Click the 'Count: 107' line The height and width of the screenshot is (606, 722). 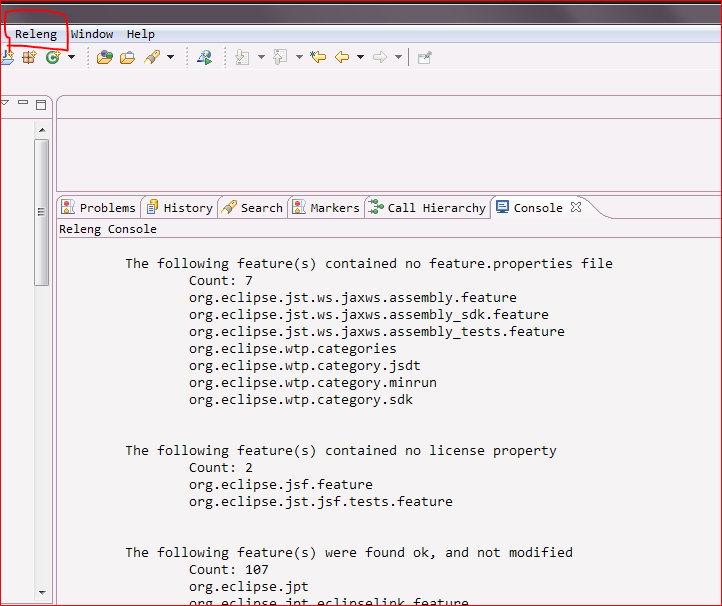[x=228, y=570]
